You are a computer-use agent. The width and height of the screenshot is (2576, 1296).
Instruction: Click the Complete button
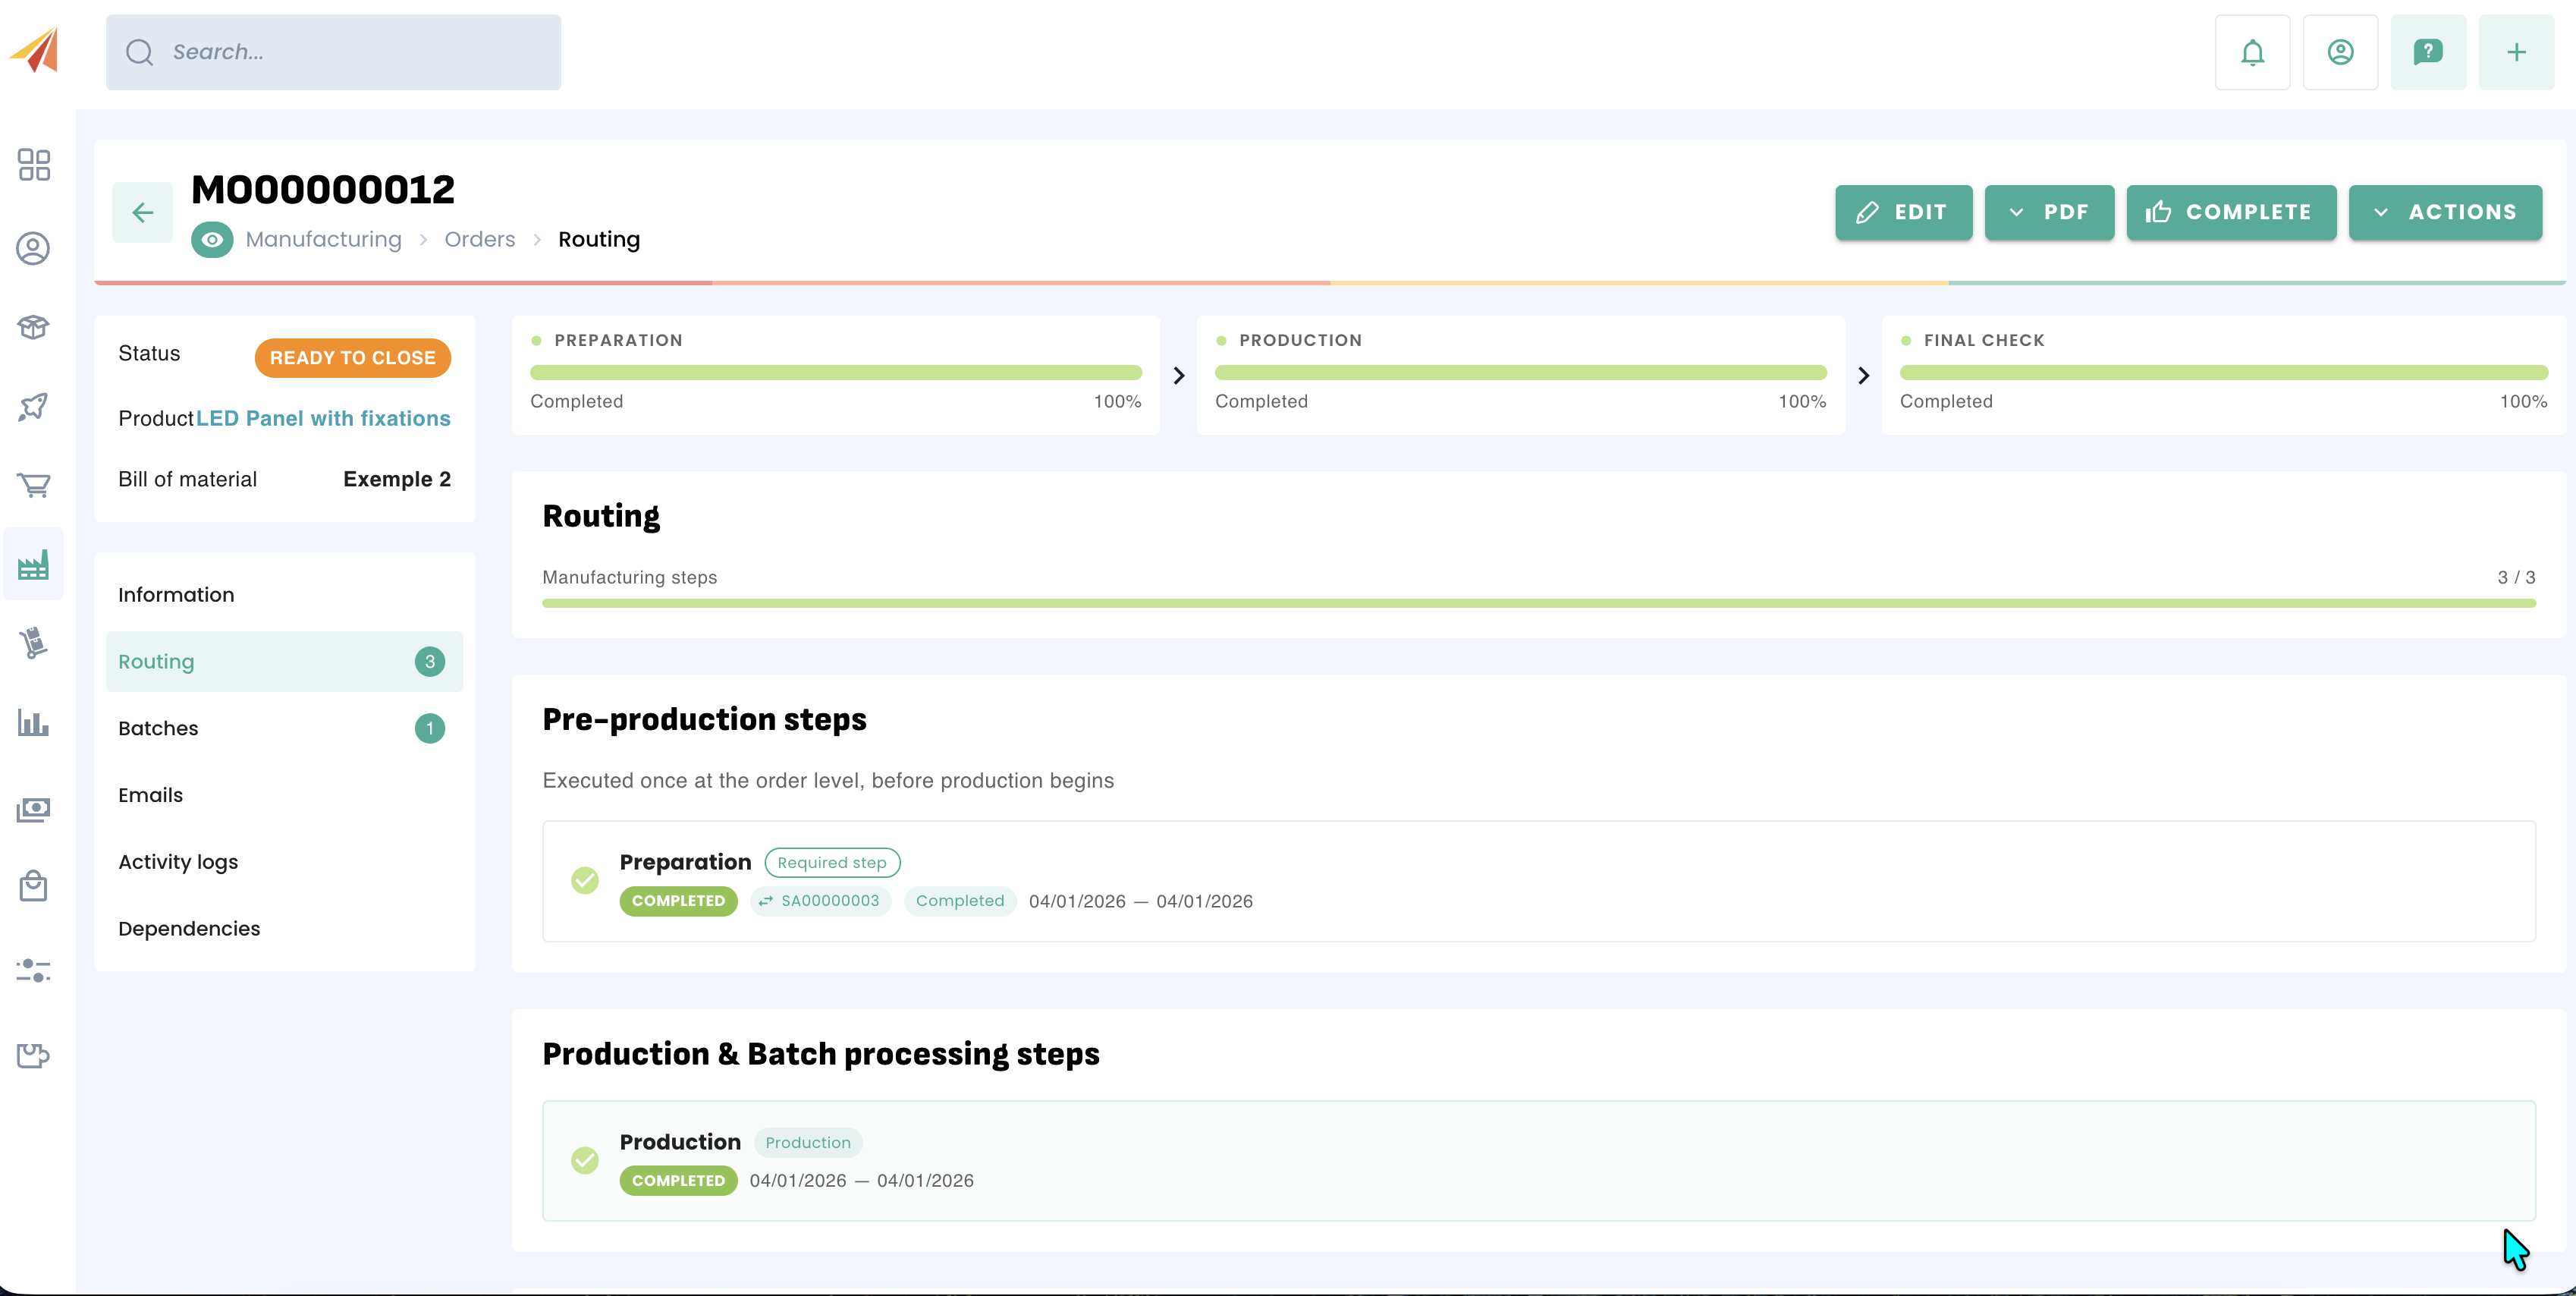[x=2231, y=212]
